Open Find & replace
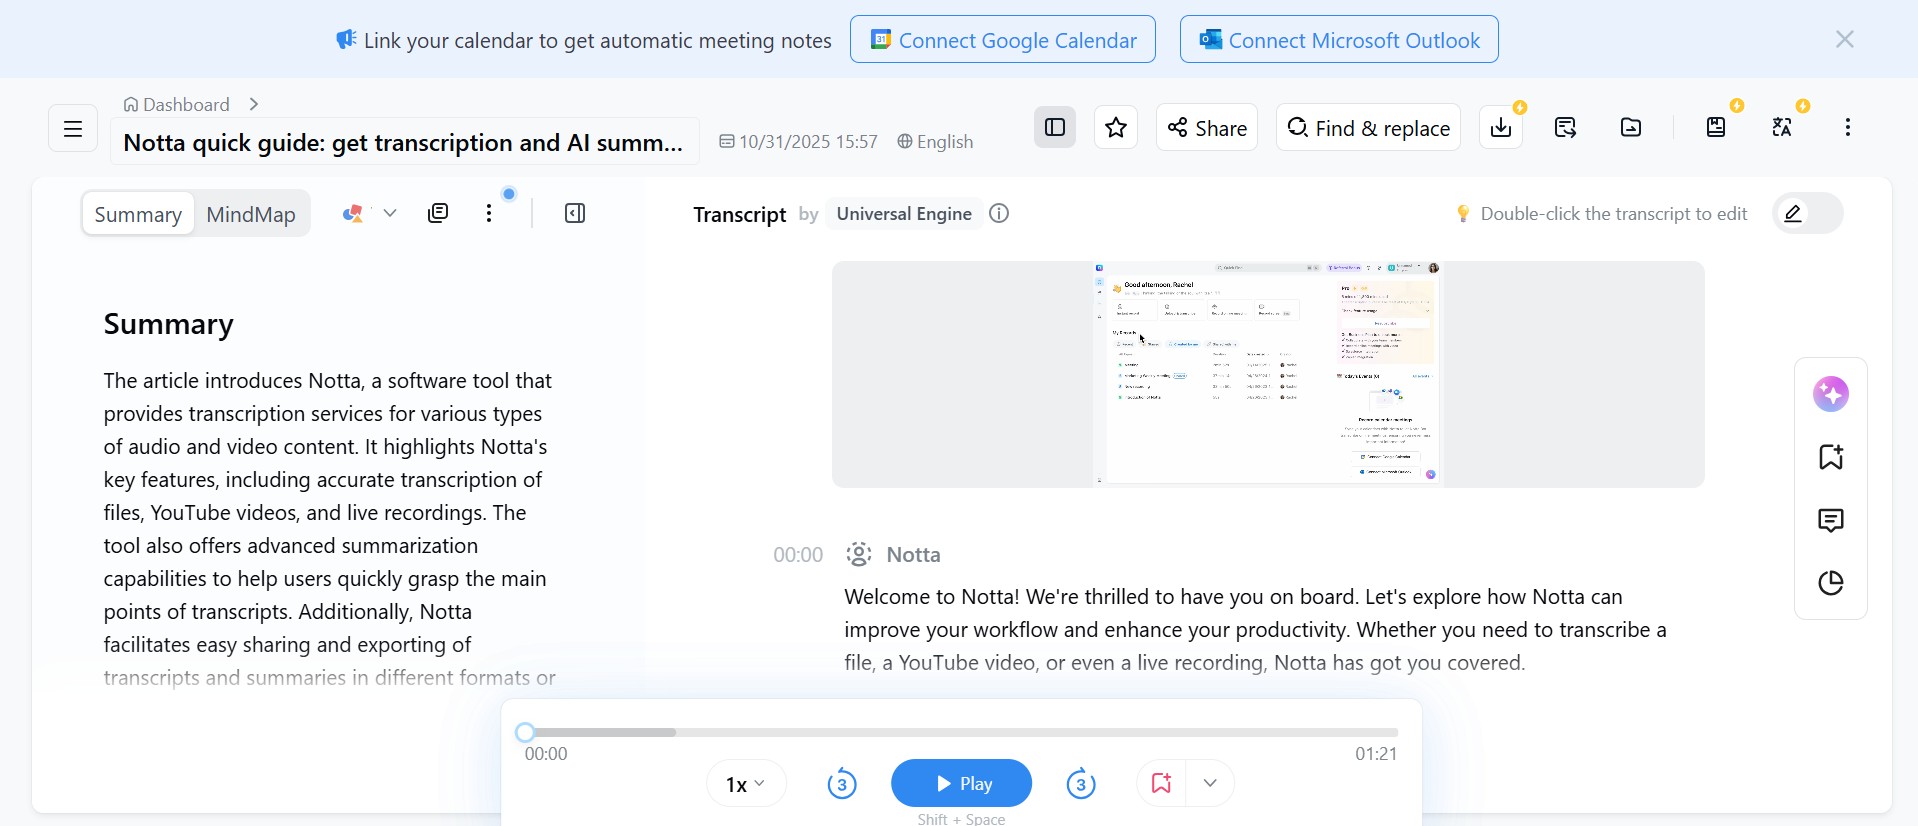Viewport: 1918px width, 826px height. (x=1368, y=127)
